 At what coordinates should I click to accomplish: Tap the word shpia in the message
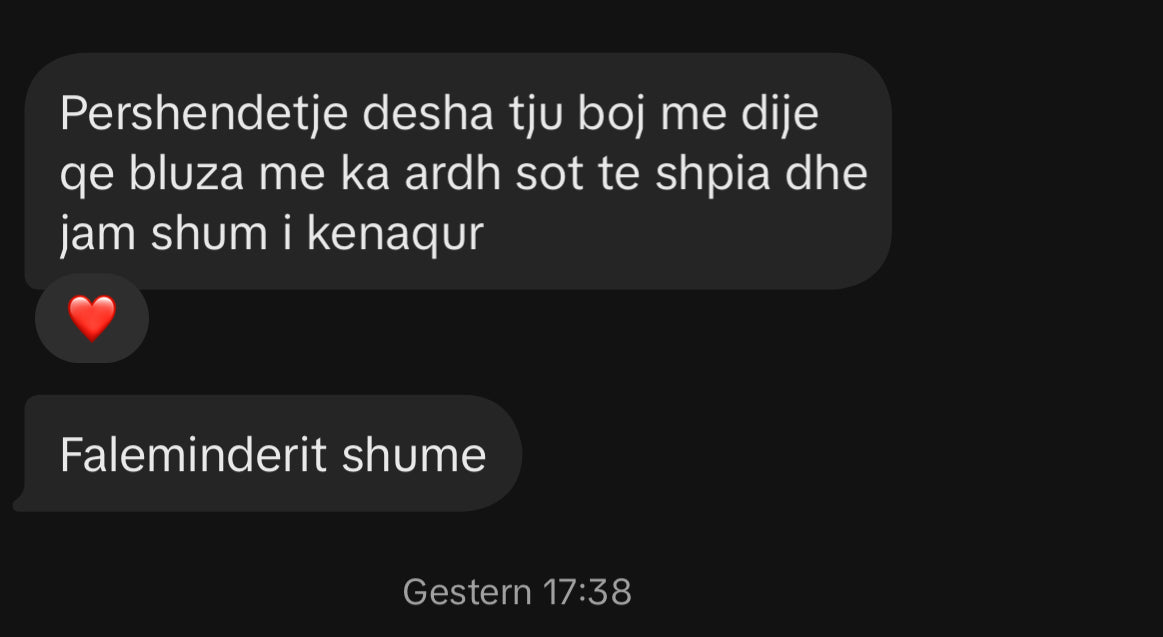coord(714,175)
